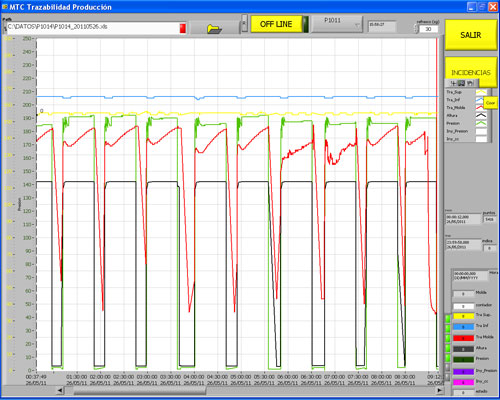Click the Hora timestamp field
Screen dimensions: 500x400
(470, 276)
